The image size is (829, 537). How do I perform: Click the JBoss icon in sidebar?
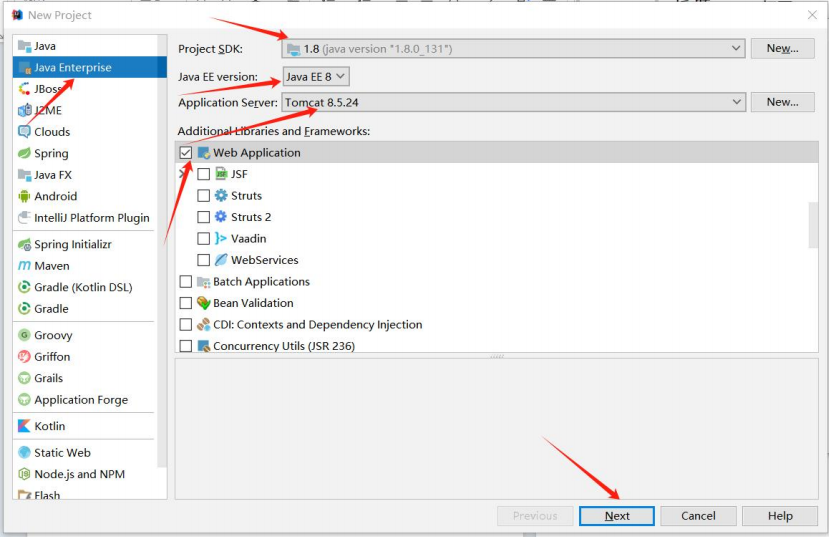(24, 89)
